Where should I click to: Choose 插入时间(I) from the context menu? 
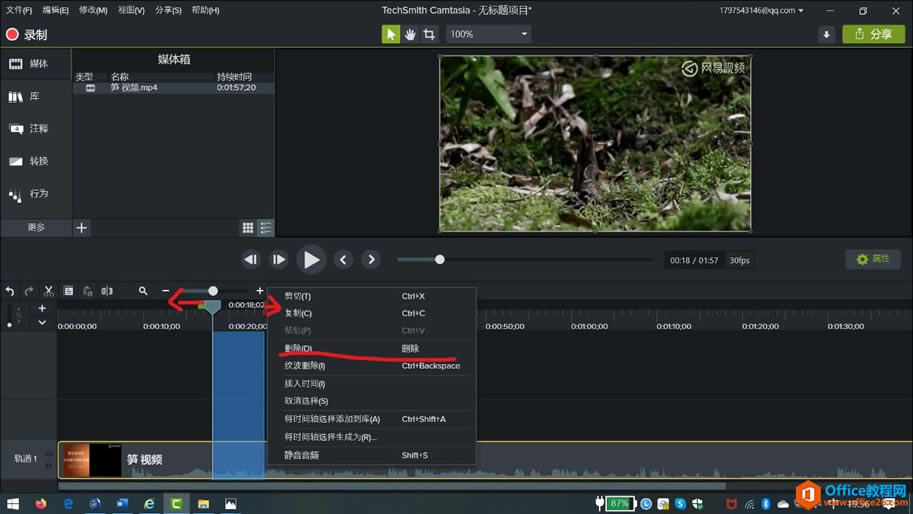pos(372,384)
